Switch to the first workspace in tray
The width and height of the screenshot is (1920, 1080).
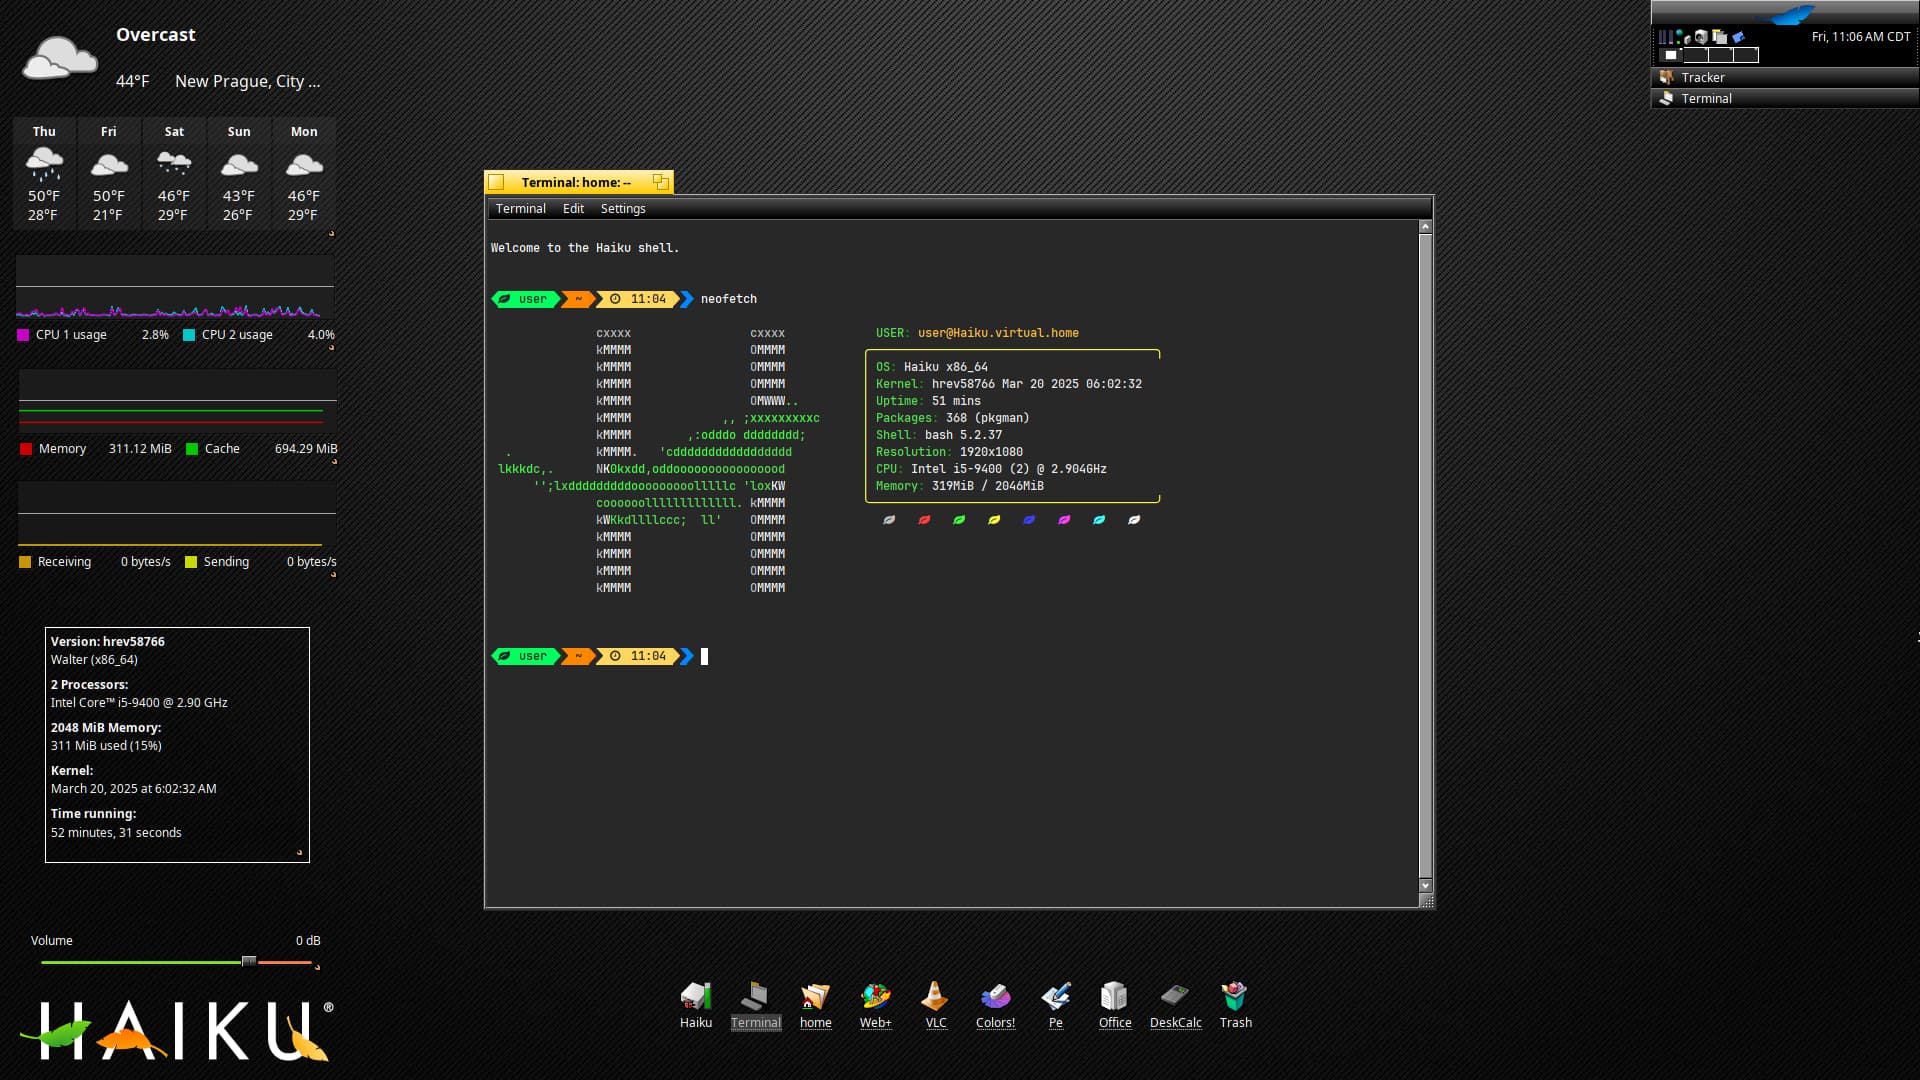[1671, 55]
